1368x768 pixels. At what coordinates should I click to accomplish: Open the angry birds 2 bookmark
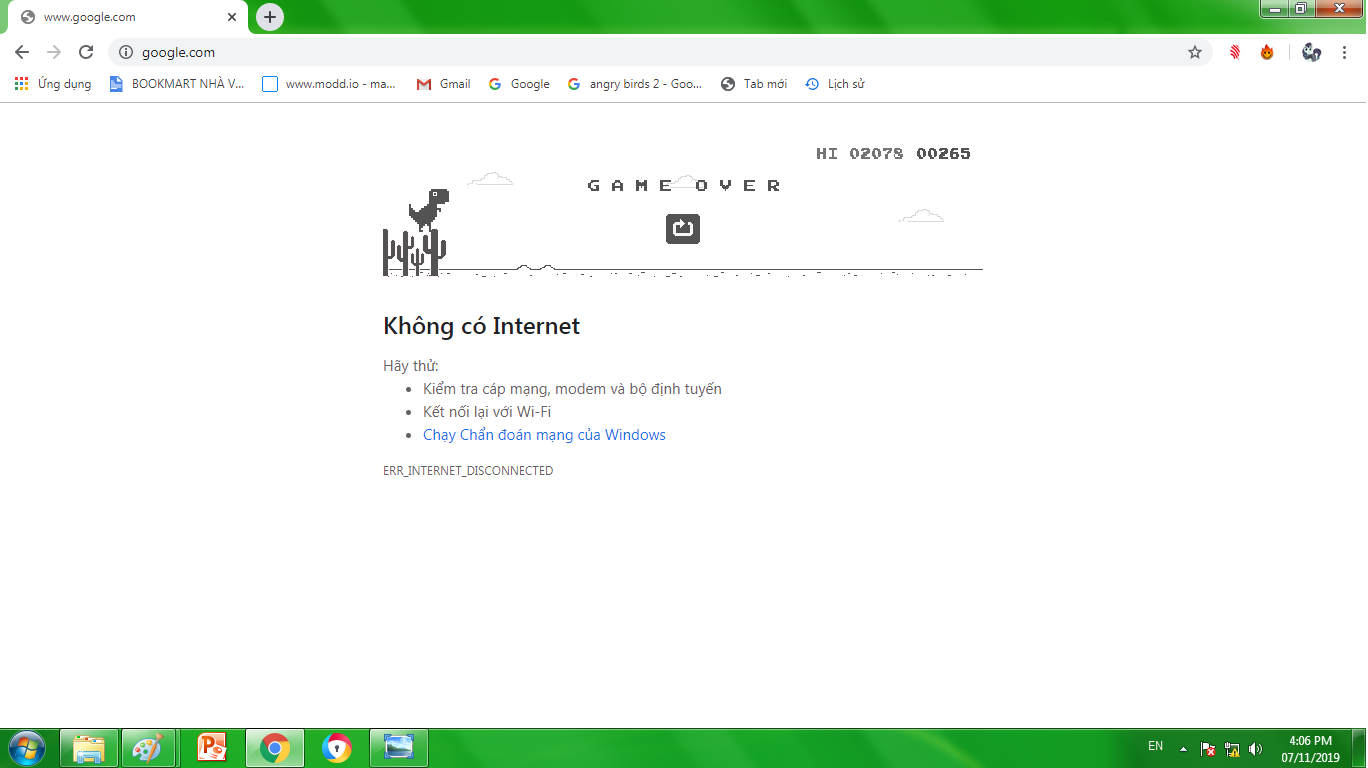coord(635,84)
